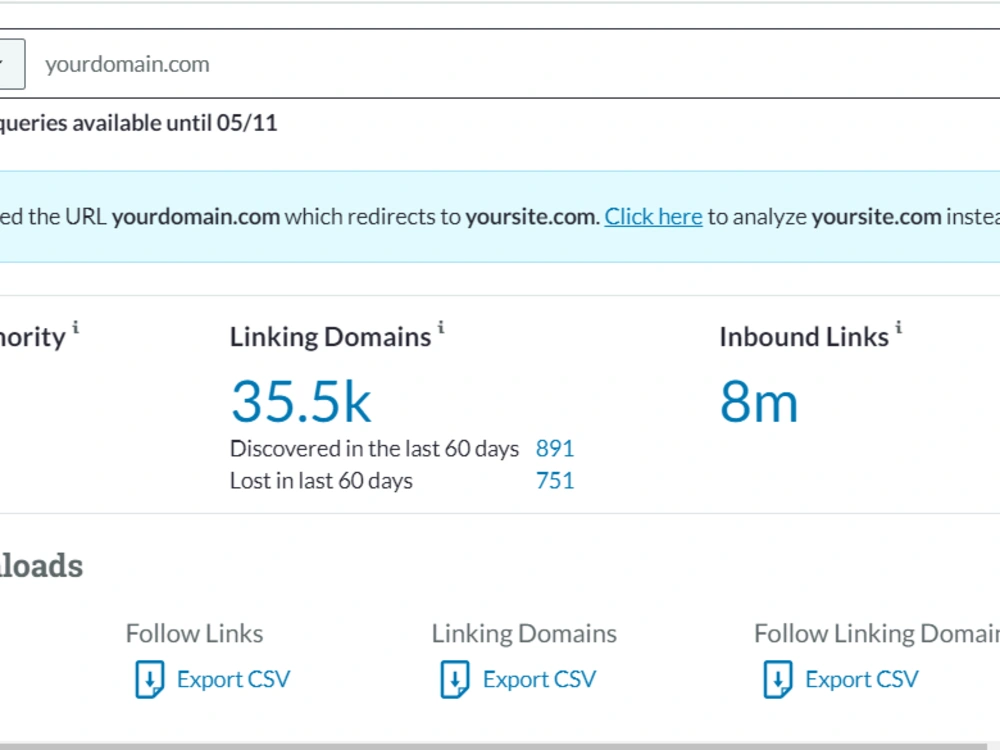The image size is (1000, 750).
Task: Click the Linking Domains download icon
Action: pos(455,680)
